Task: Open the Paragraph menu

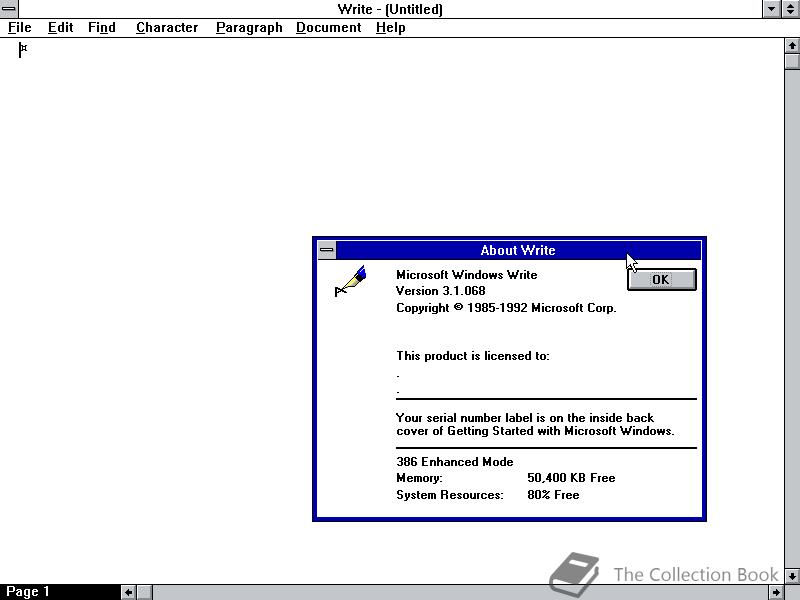Action: (249, 28)
